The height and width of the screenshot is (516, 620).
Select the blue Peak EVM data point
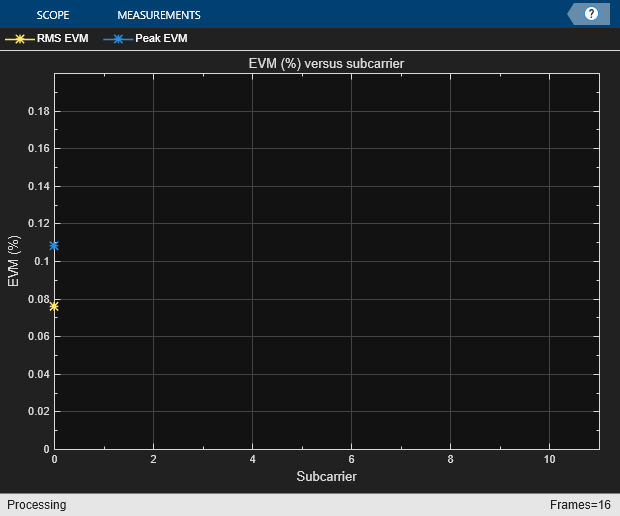point(54,245)
